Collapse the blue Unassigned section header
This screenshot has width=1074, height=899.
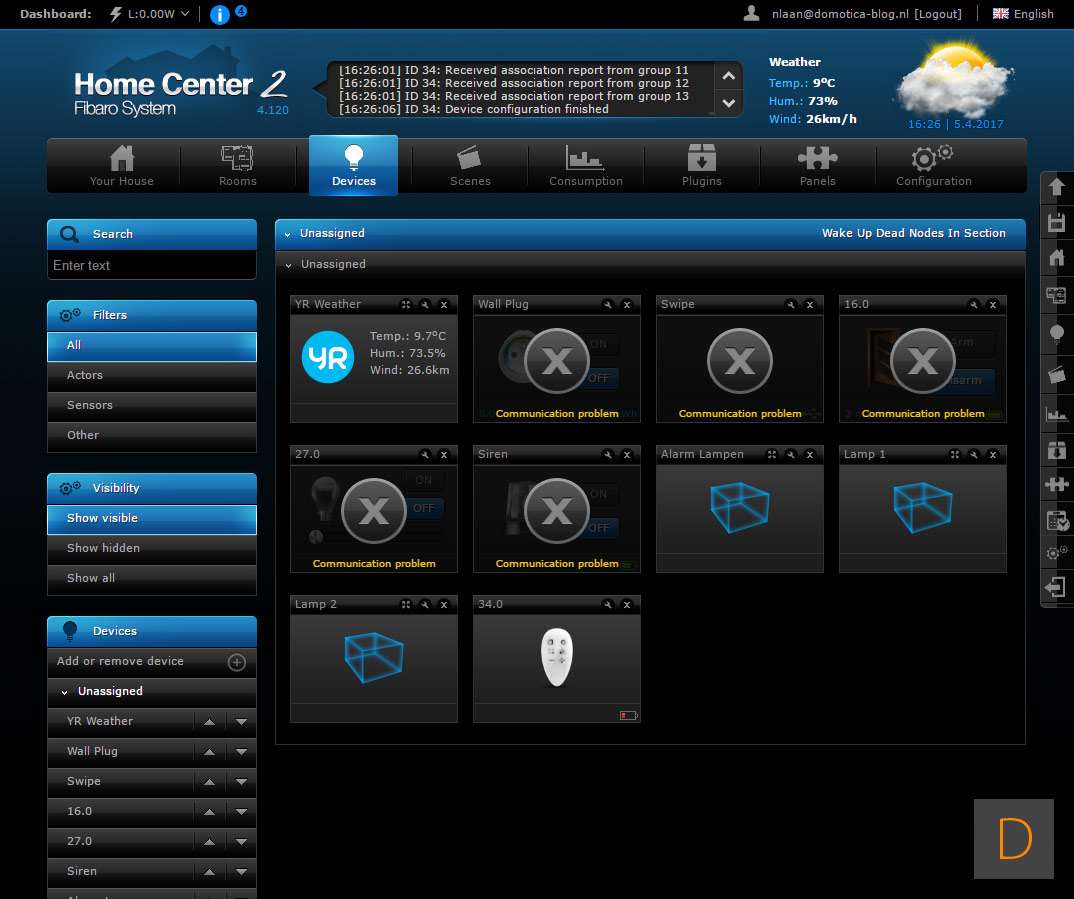coord(288,234)
